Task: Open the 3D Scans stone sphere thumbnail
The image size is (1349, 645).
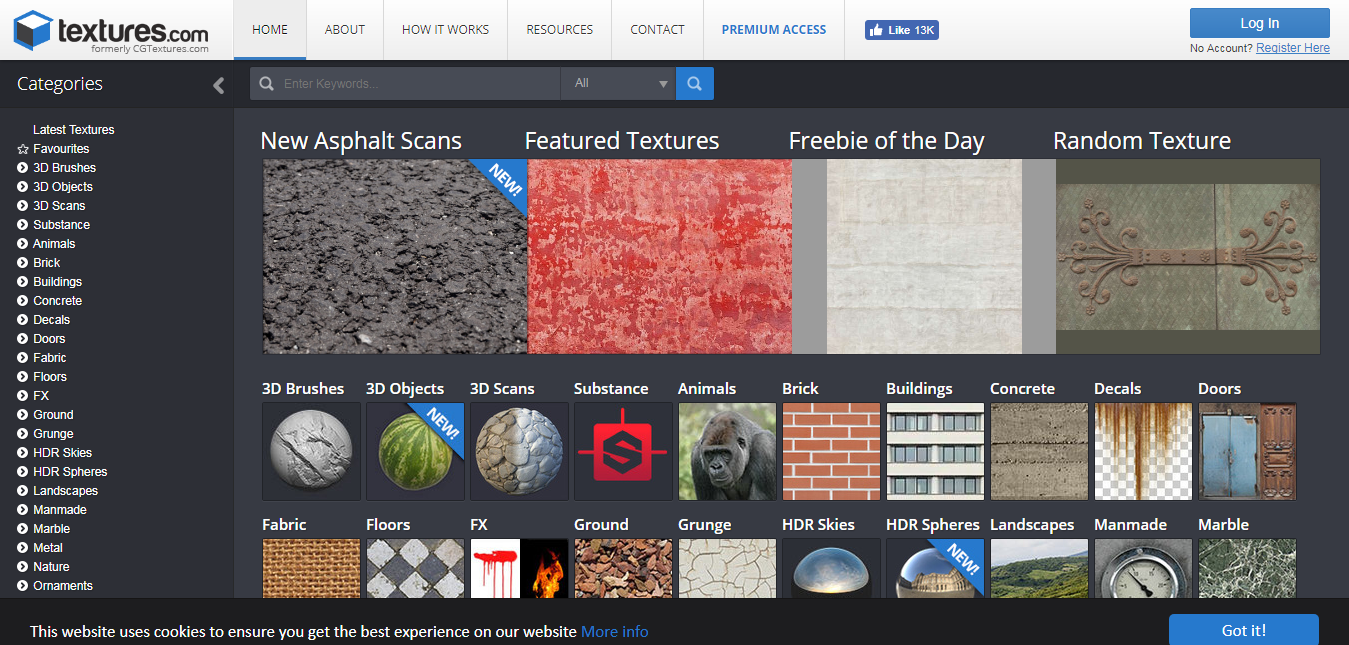Action: pyautogui.click(x=519, y=451)
